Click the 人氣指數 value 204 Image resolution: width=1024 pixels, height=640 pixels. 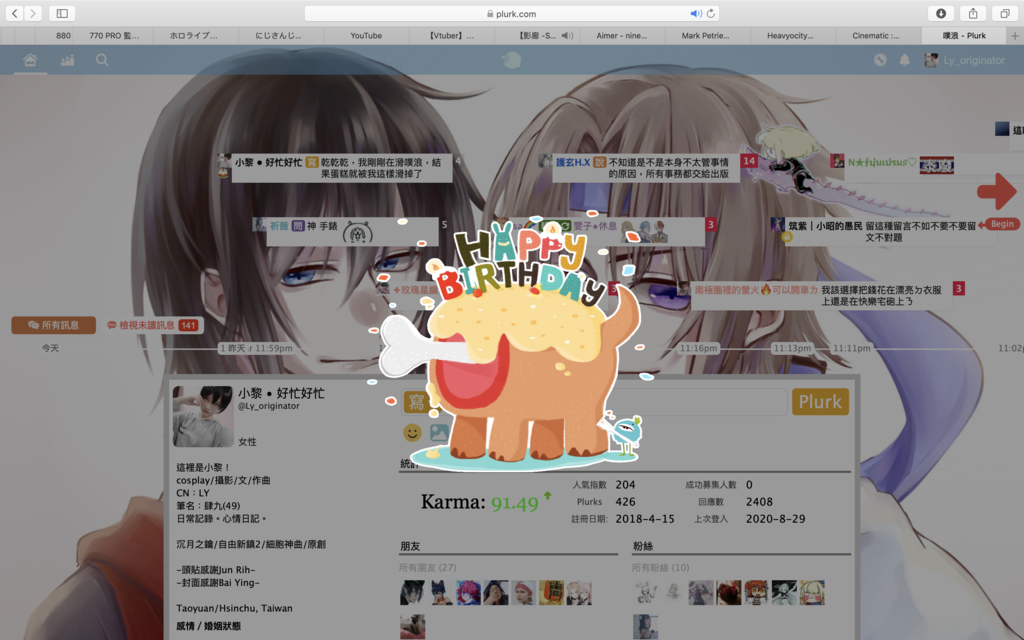625,485
